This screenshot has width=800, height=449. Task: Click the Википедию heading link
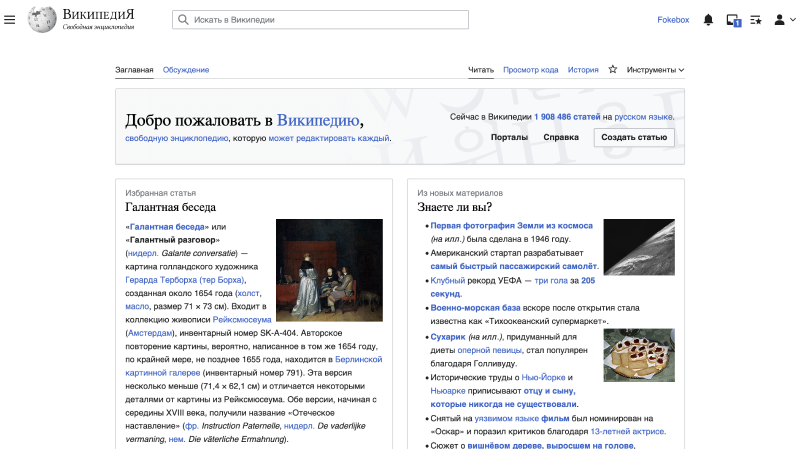pyautogui.click(x=318, y=120)
